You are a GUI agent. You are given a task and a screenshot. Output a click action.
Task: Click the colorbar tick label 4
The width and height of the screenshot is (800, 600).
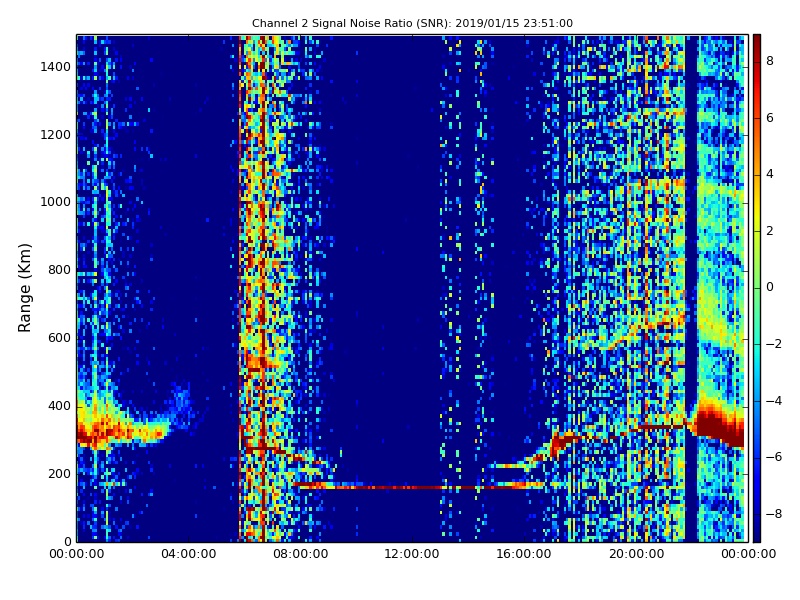click(x=770, y=174)
